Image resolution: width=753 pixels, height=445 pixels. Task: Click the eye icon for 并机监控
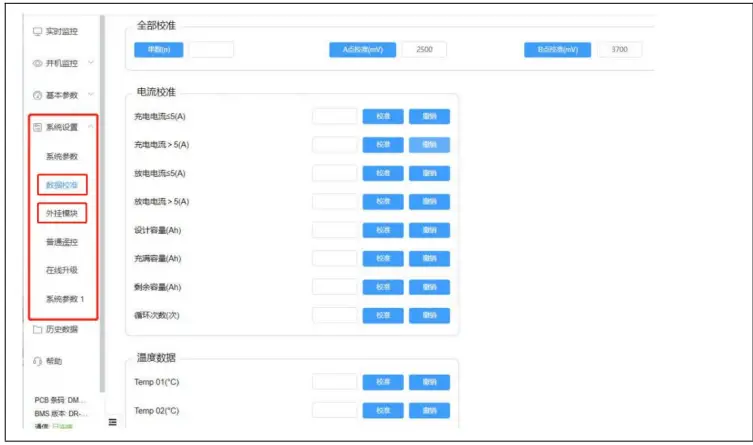(x=37, y=63)
